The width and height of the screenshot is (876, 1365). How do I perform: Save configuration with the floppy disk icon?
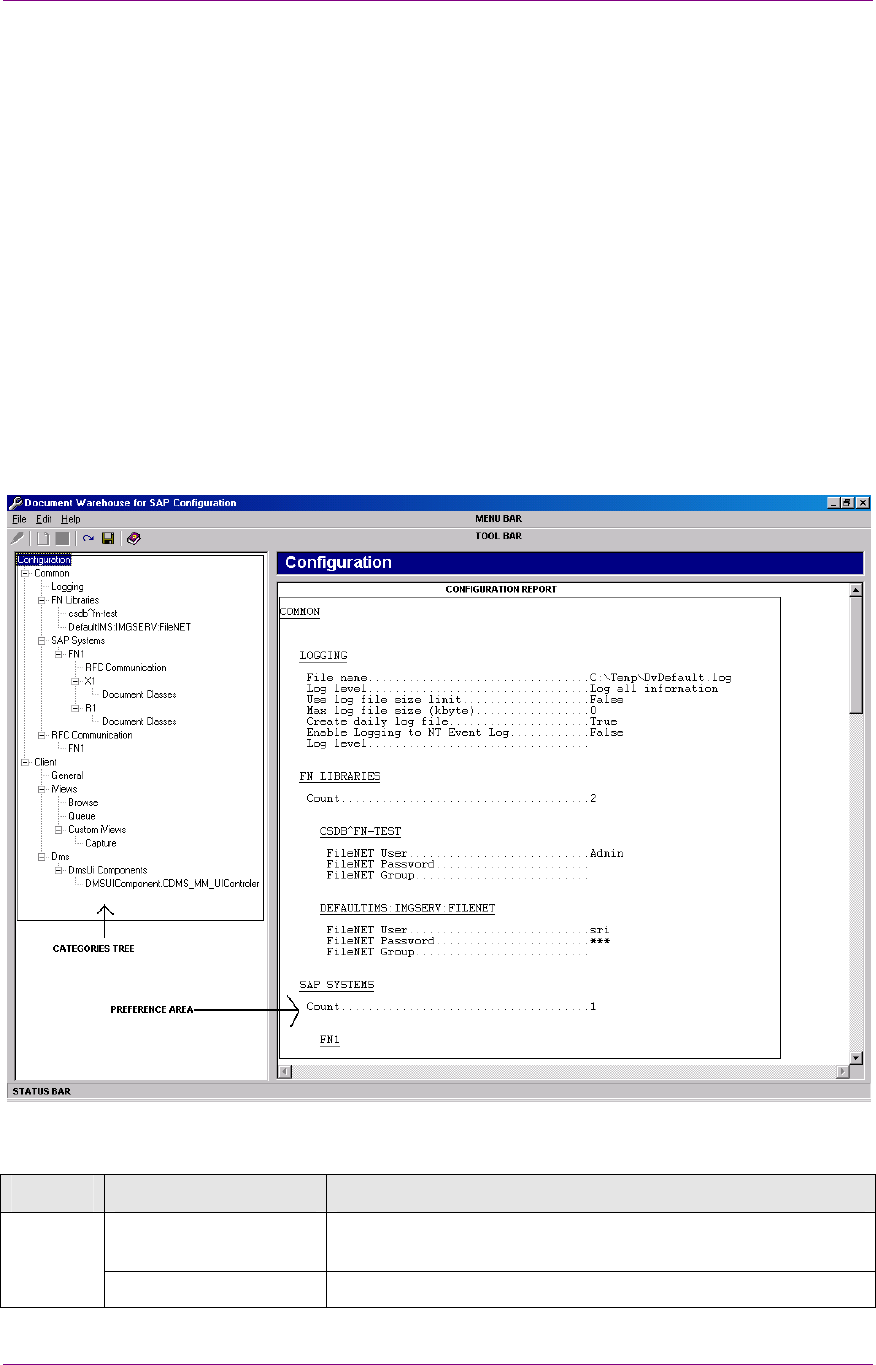tap(108, 537)
